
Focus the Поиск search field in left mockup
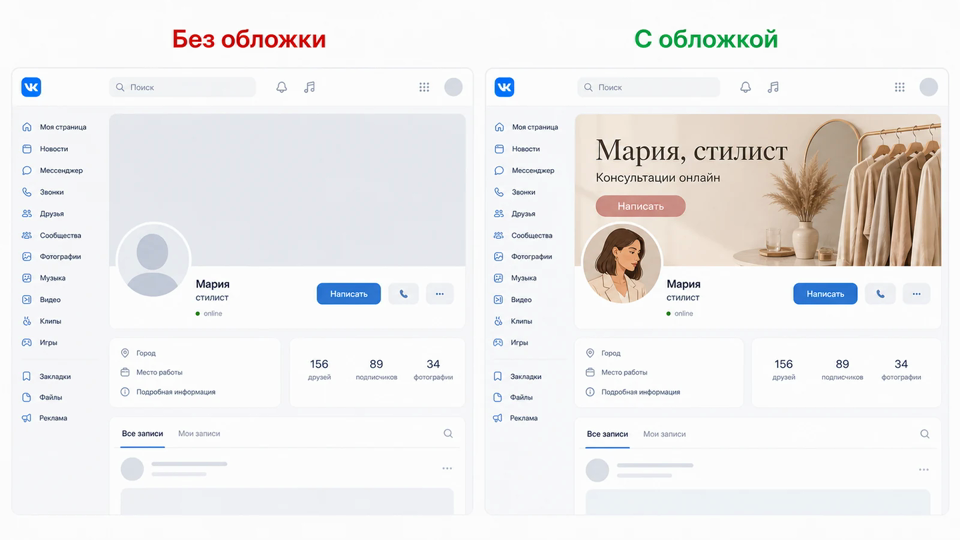click(x=182, y=87)
